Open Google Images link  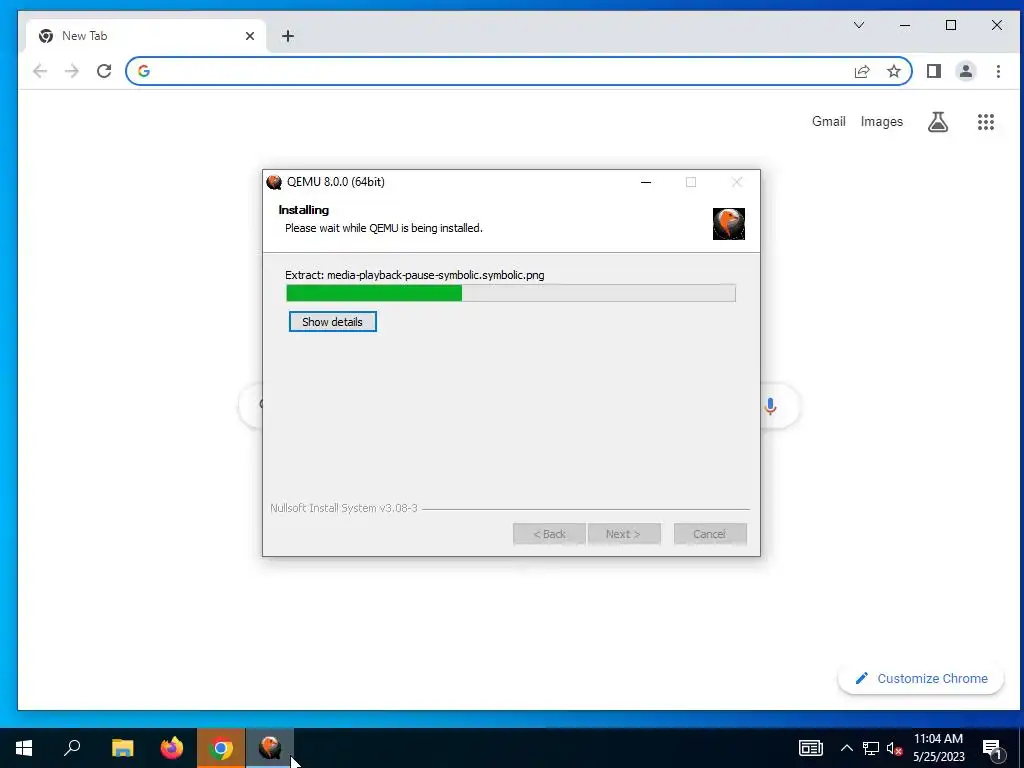point(882,121)
